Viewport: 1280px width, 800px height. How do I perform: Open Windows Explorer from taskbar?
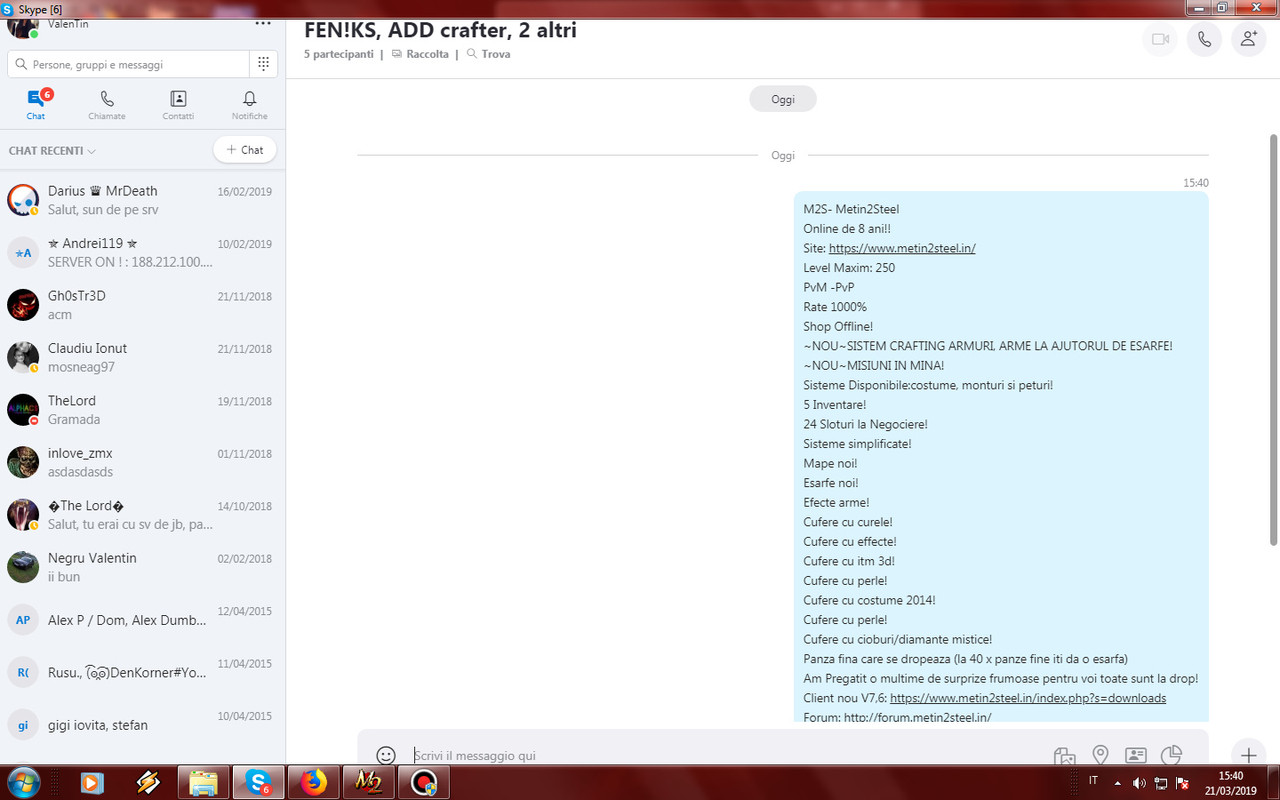point(203,783)
